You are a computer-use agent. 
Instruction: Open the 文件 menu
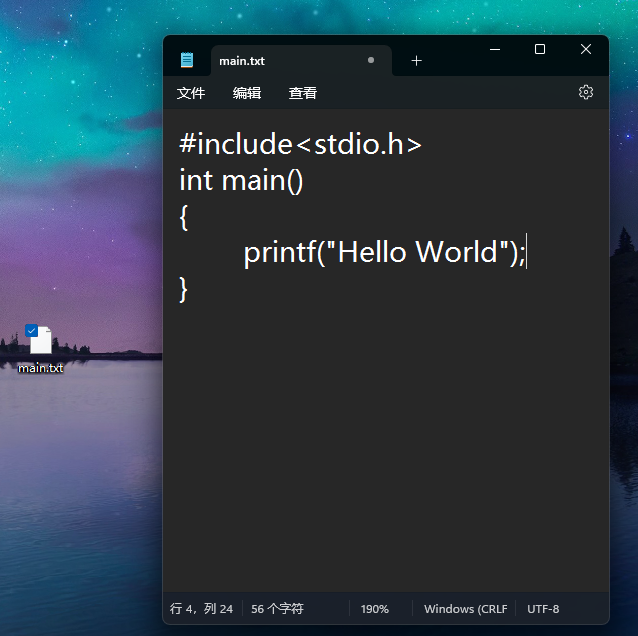(191, 93)
